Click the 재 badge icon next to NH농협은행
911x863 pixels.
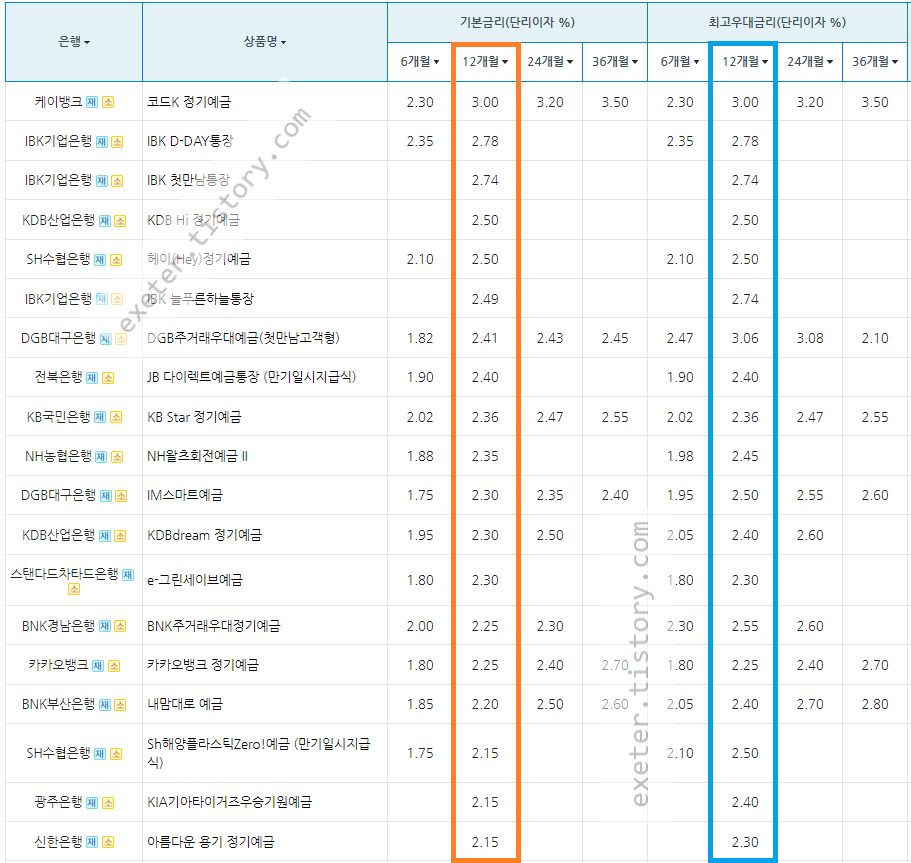(x=101, y=457)
